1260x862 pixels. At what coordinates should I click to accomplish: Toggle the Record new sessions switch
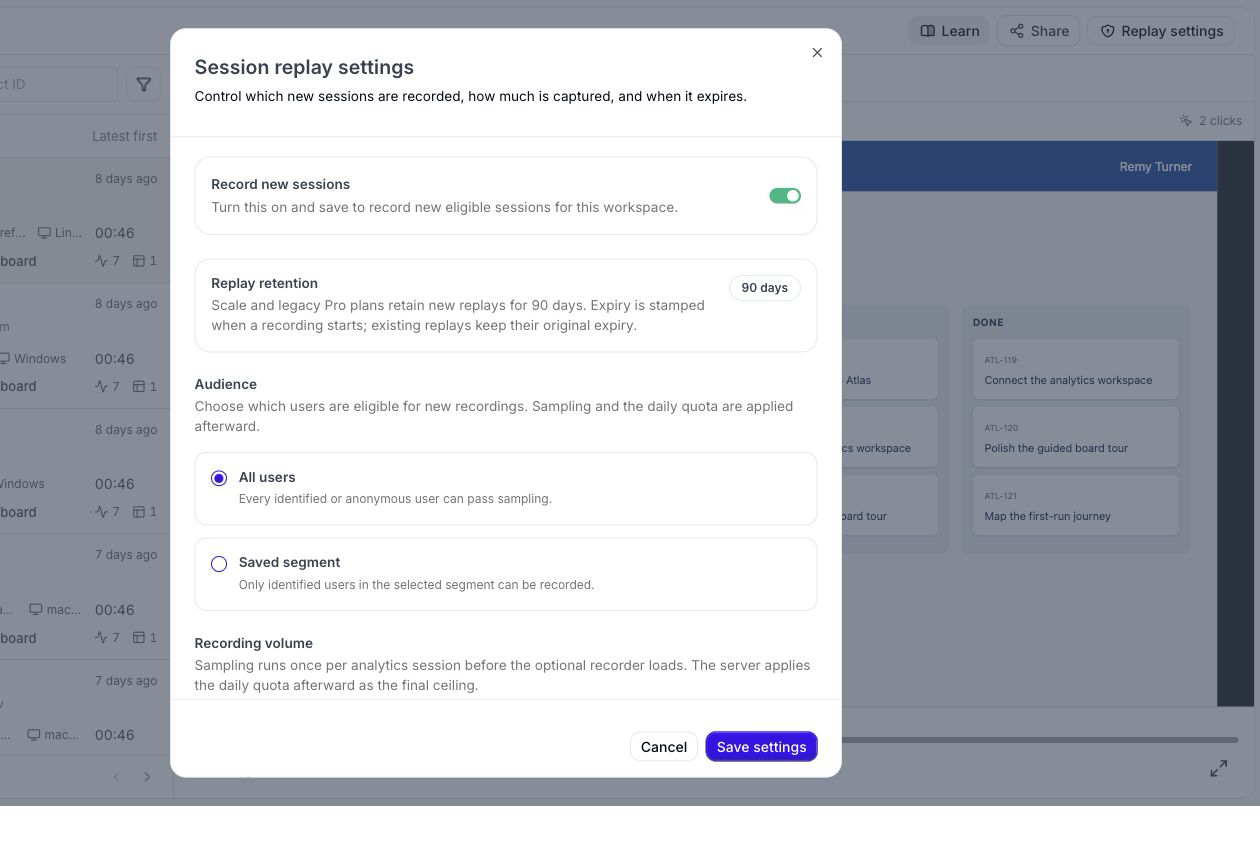pyautogui.click(x=785, y=196)
